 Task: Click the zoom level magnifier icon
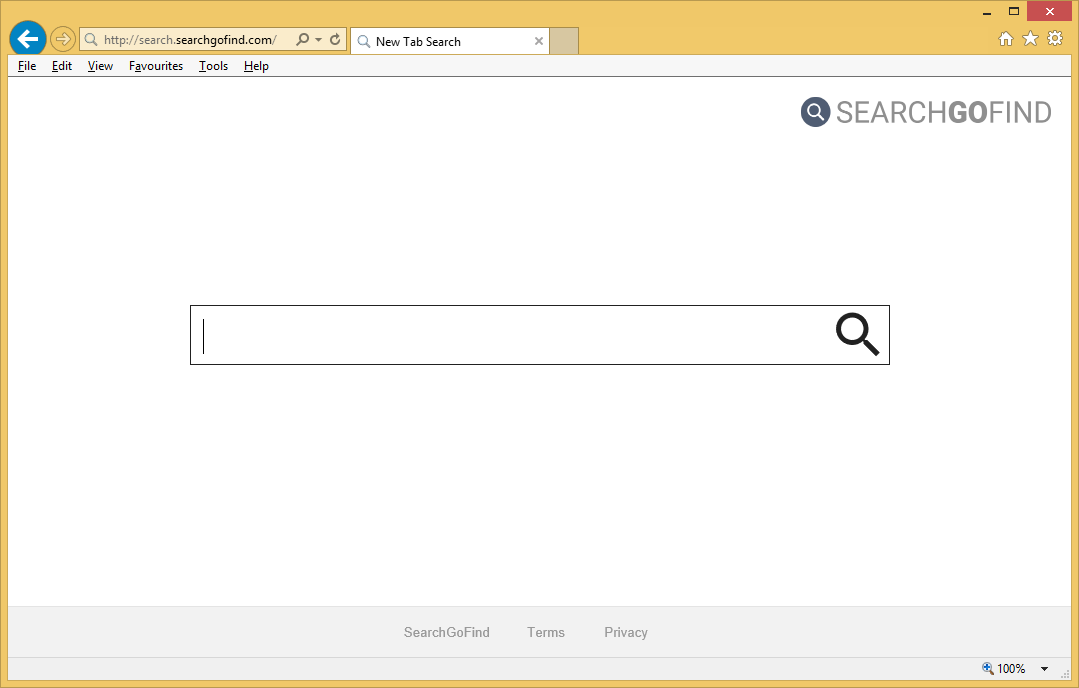tap(987, 668)
